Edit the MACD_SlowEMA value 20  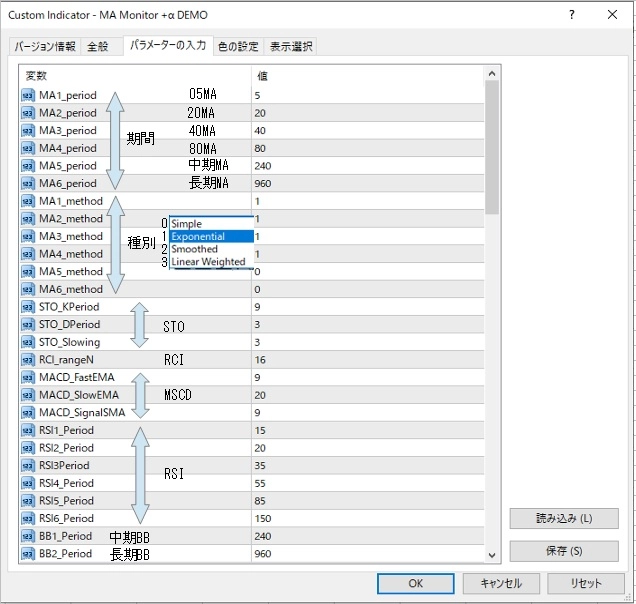pos(367,395)
